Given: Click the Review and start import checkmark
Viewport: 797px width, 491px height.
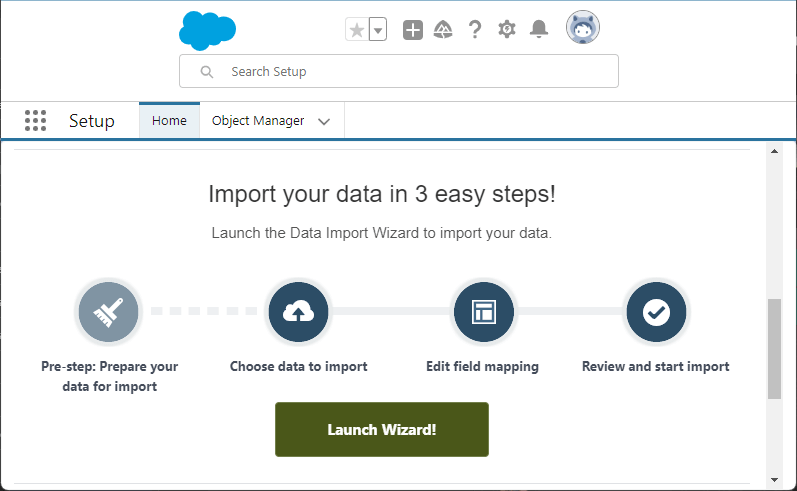Looking at the screenshot, I should pos(656,312).
